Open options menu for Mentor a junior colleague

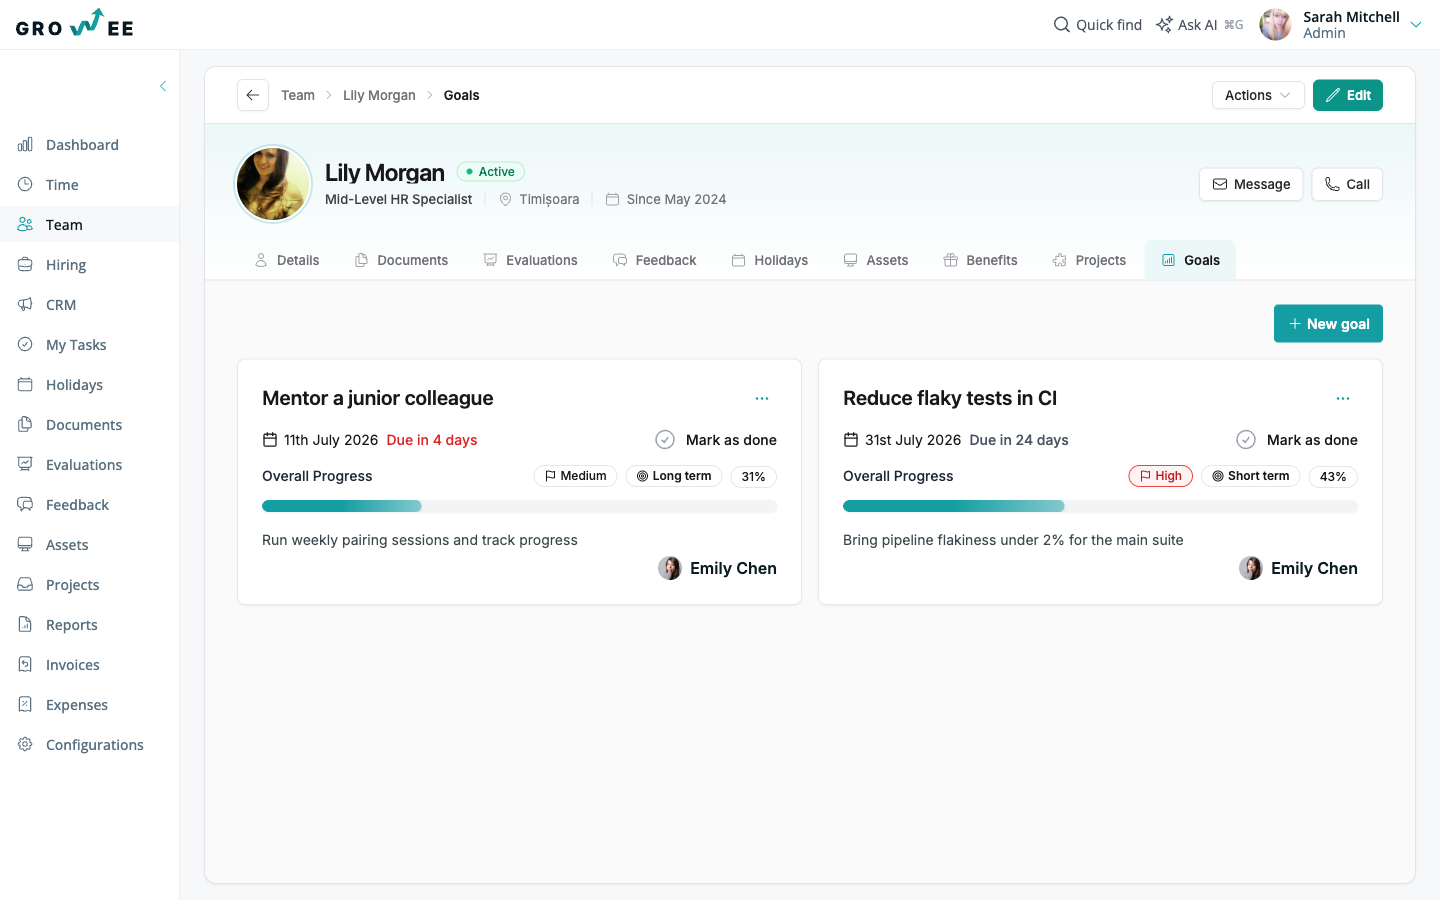click(x=762, y=398)
